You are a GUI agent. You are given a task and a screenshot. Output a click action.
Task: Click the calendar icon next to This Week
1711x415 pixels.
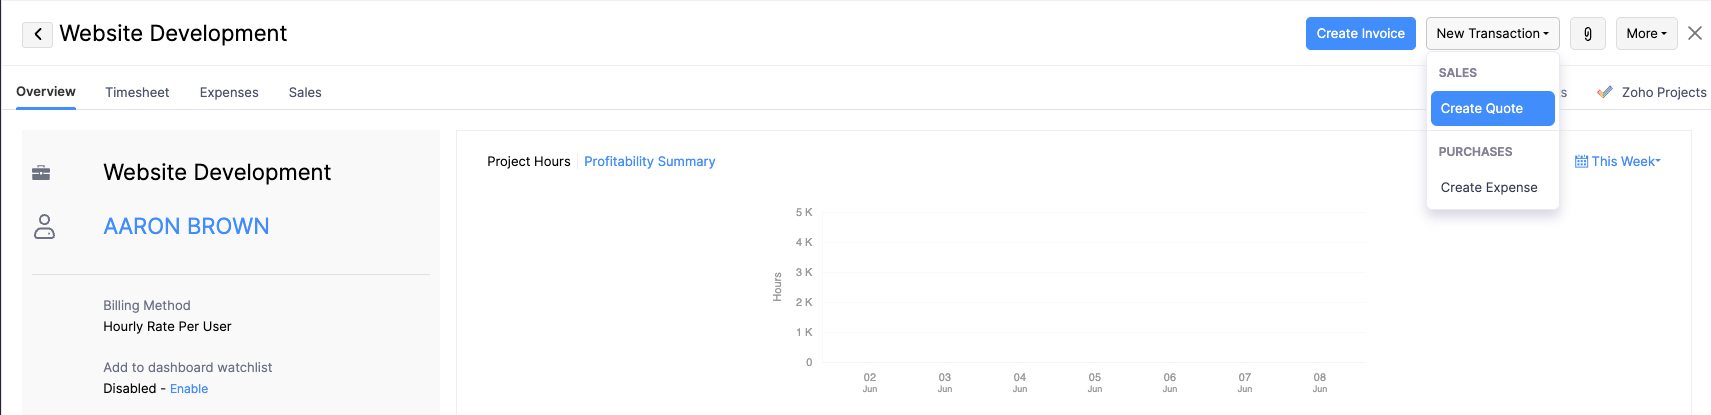click(1581, 161)
